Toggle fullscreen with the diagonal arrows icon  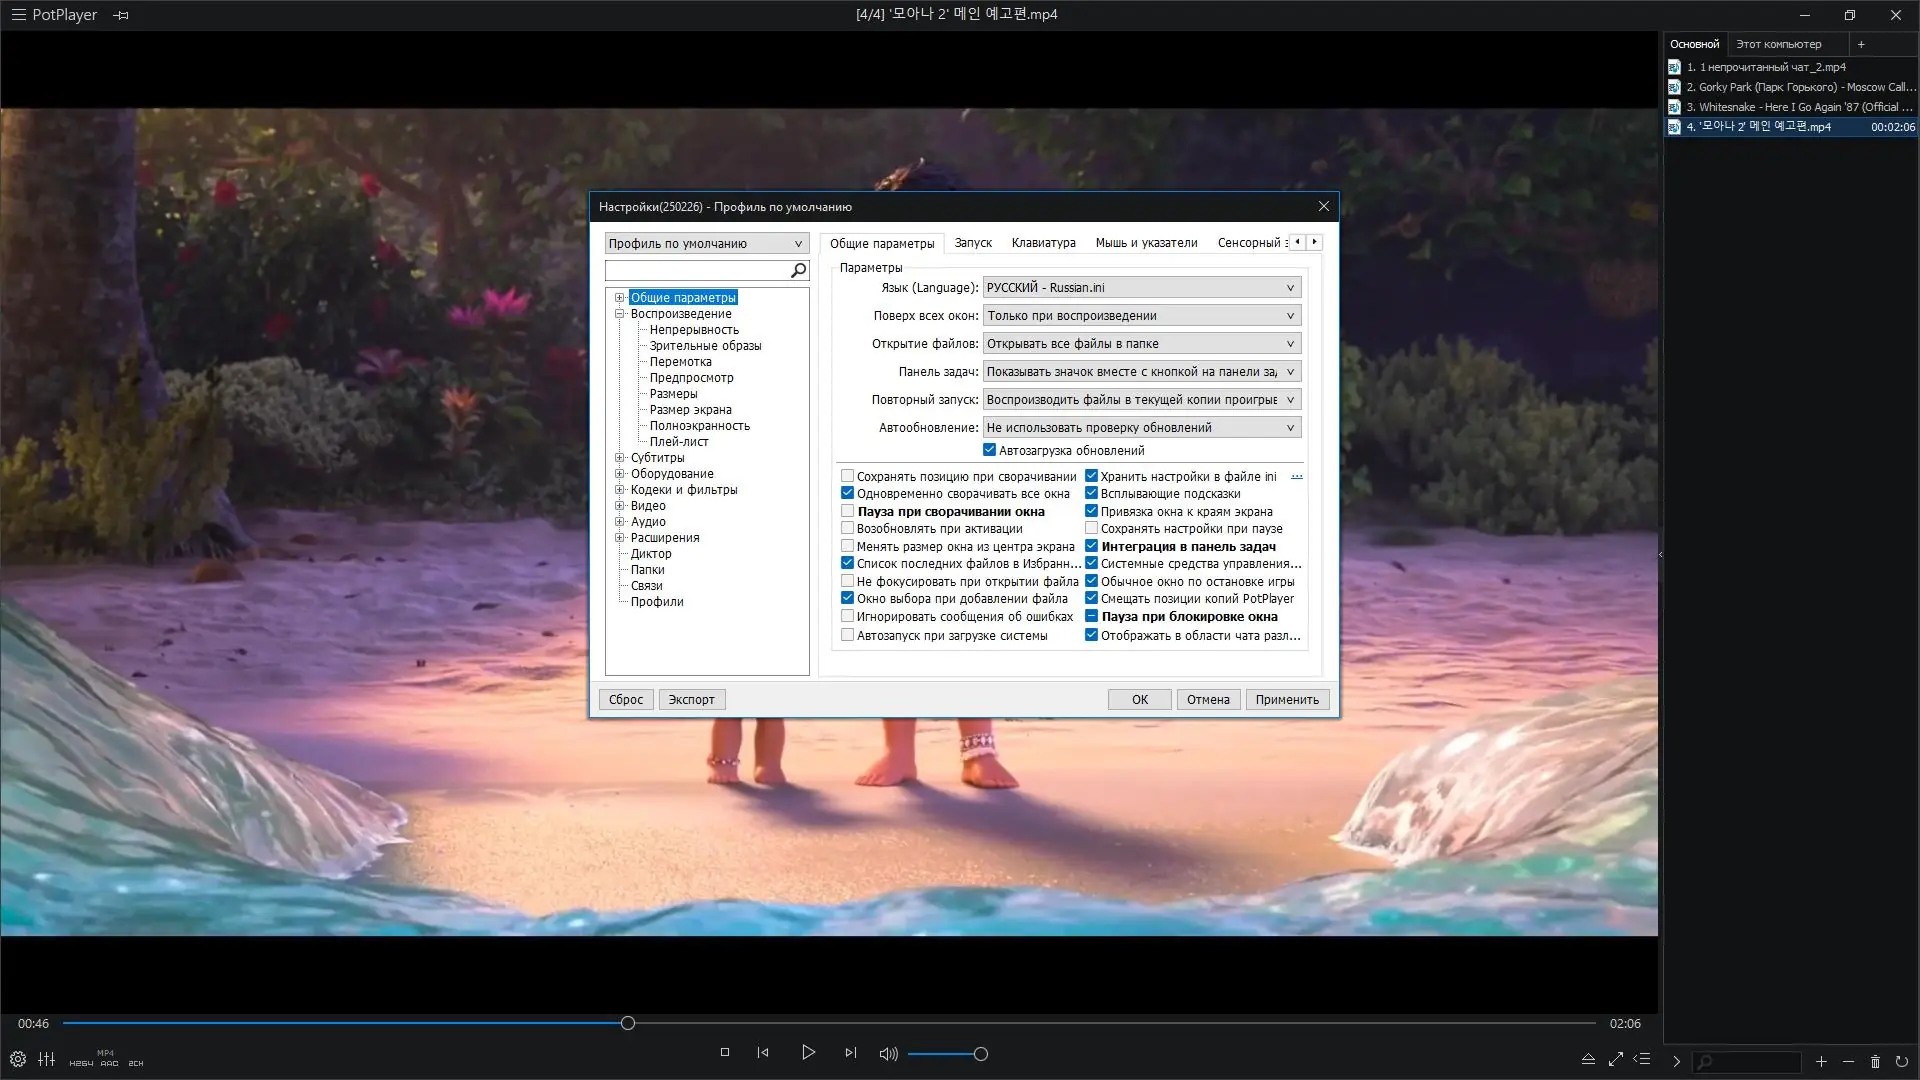pos(1616,1059)
